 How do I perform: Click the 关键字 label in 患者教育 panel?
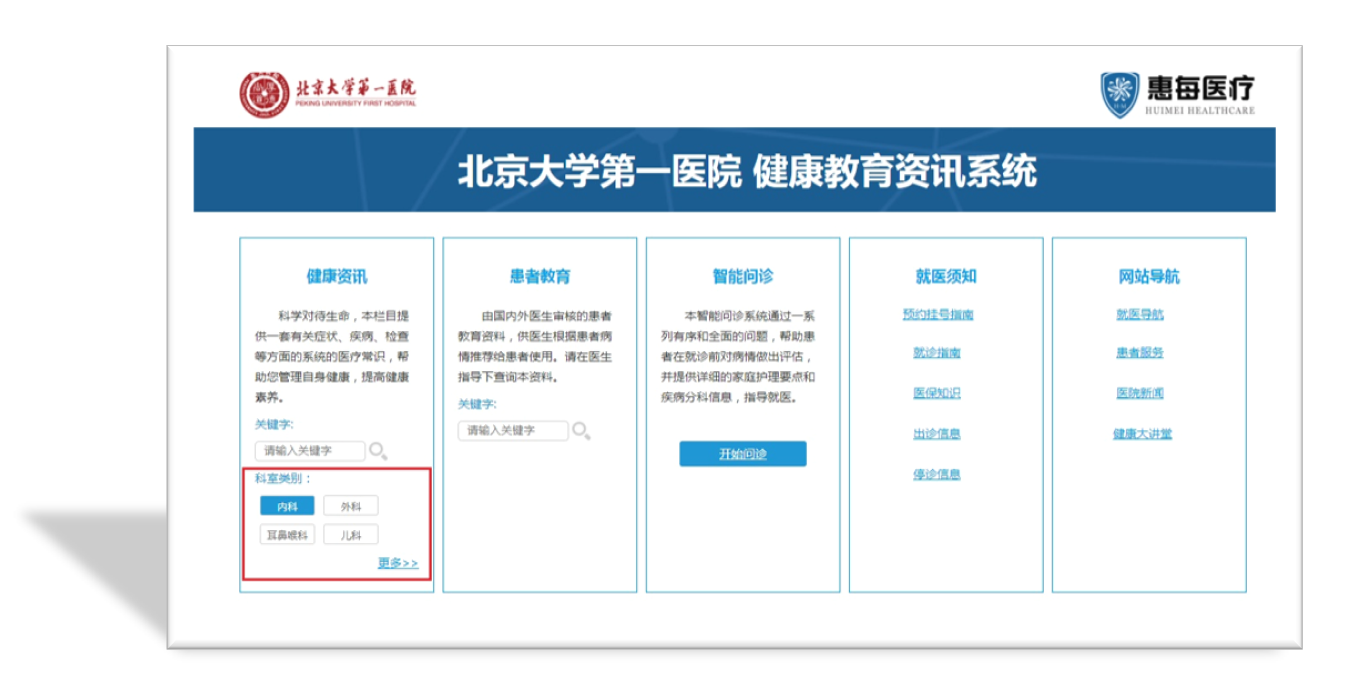tap(477, 404)
